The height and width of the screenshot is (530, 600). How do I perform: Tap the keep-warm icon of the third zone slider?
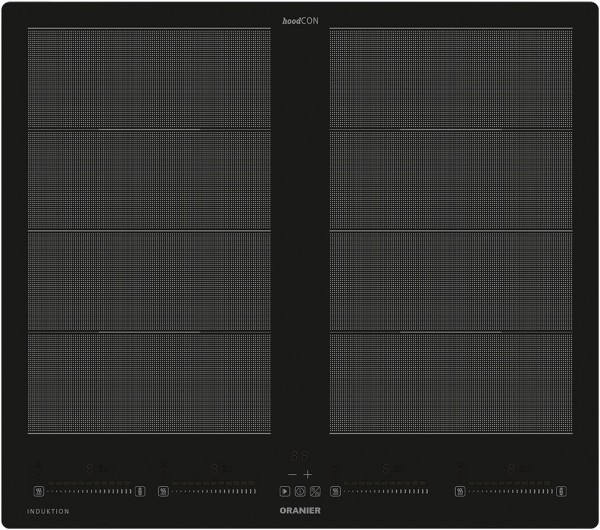(x=335, y=491)
